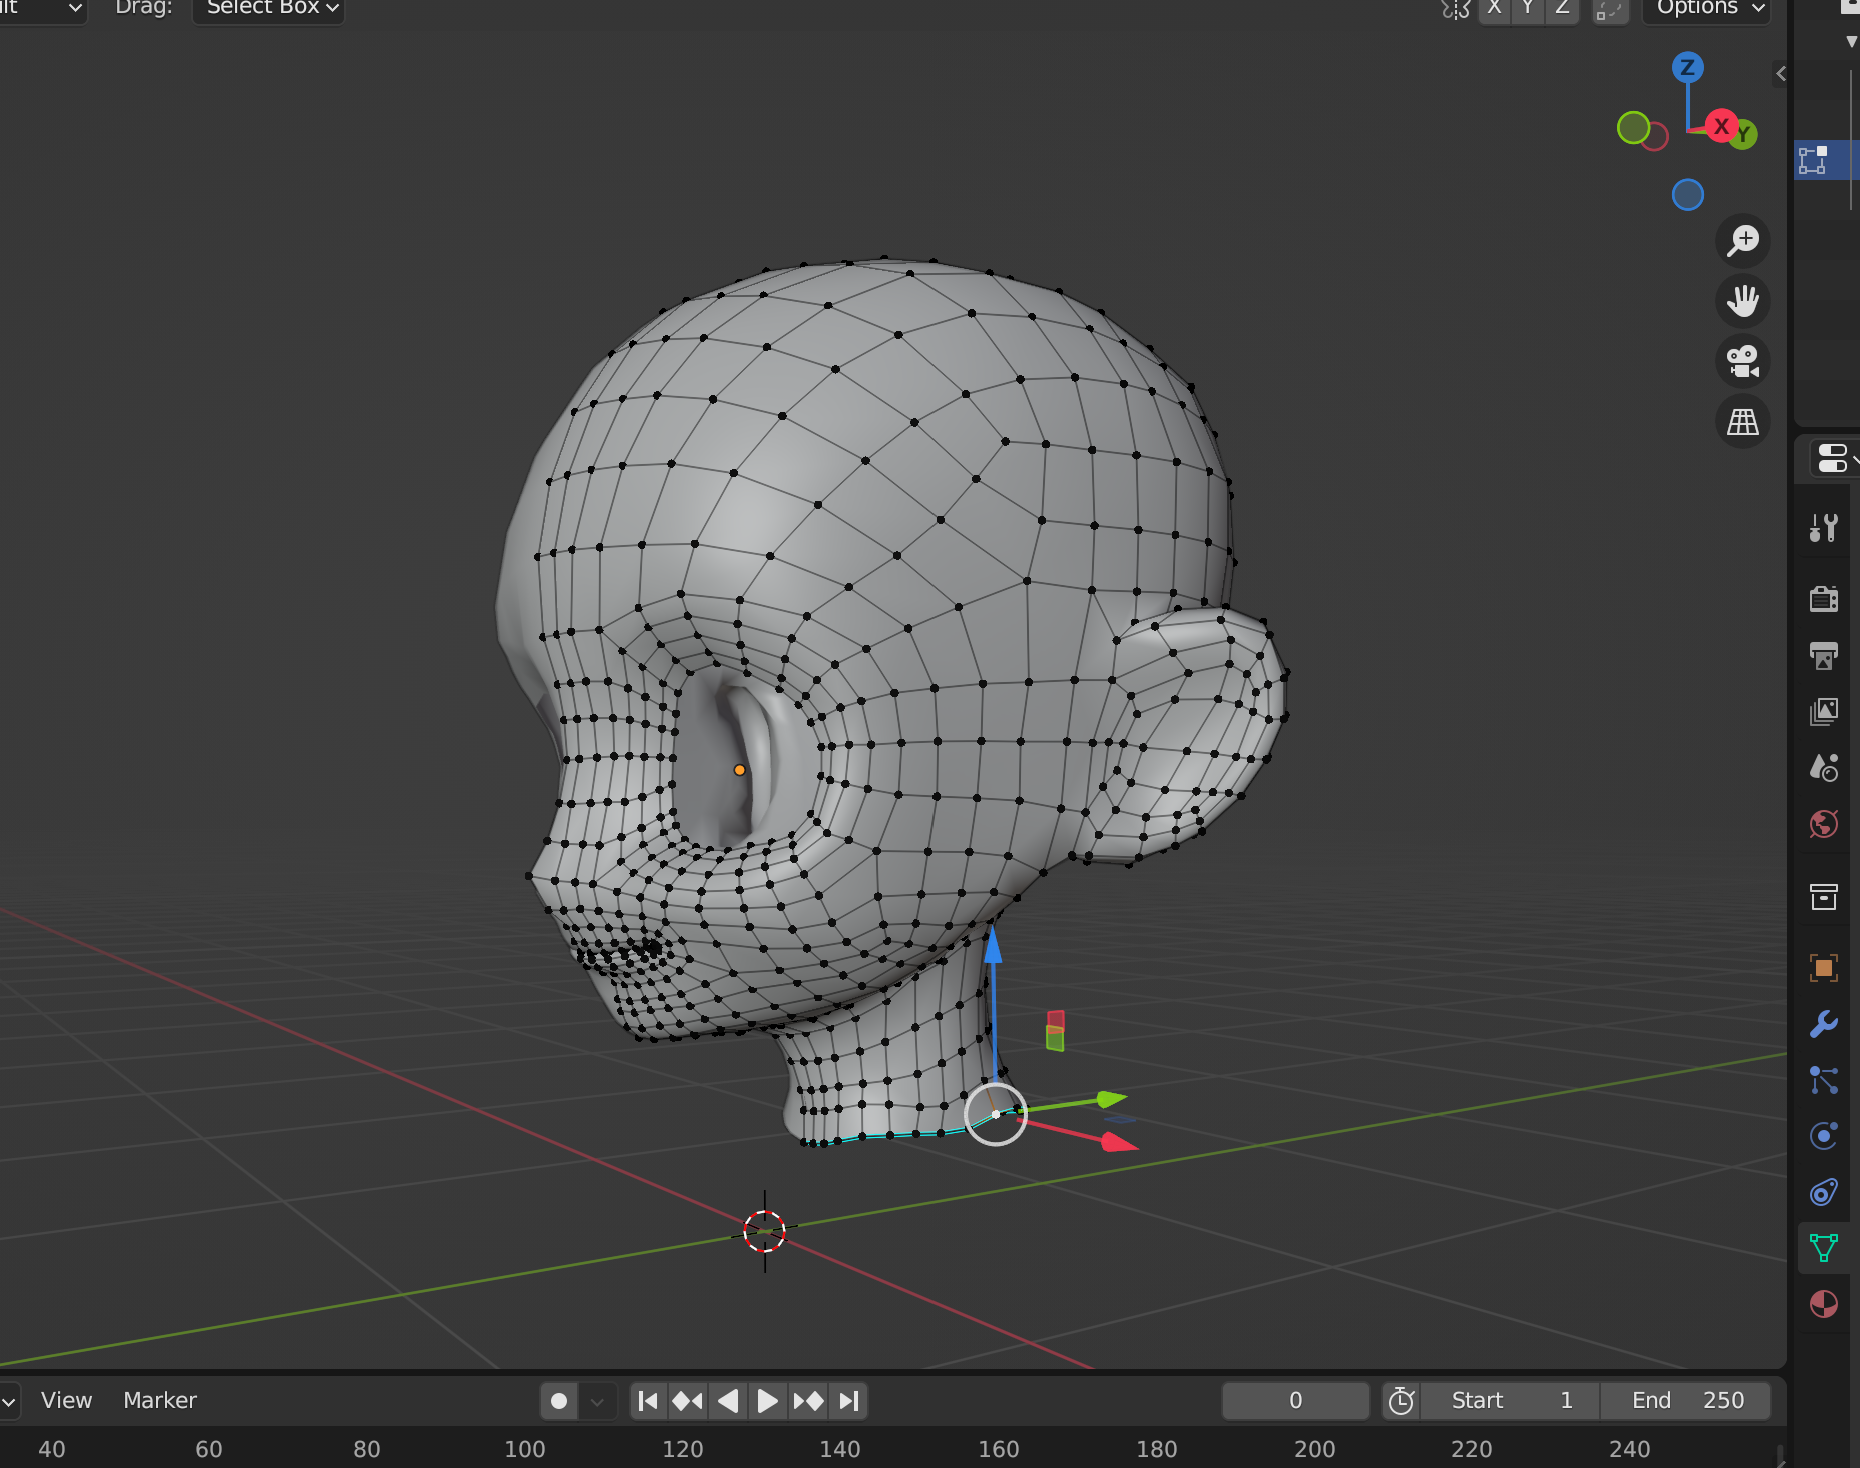Open auto keyframing settings dropdown arrow
This screenshot has width=1860, height=1468.
point(597,1401)
